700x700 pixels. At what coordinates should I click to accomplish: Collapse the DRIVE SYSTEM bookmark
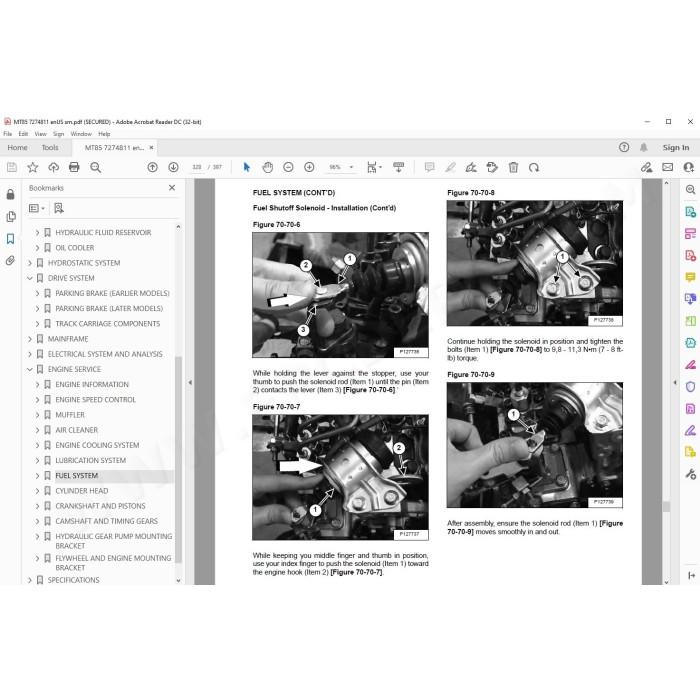tap(30, 278)
